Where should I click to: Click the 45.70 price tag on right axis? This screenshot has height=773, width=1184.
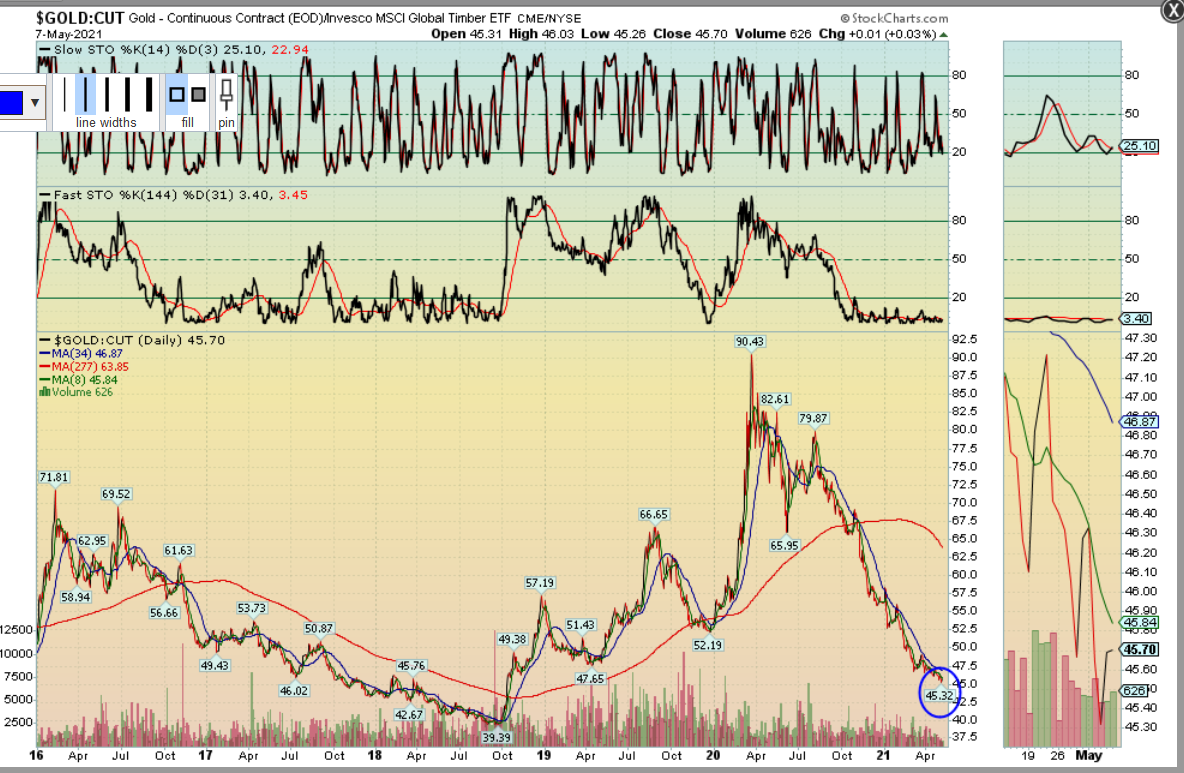(x=1139, y=648)
